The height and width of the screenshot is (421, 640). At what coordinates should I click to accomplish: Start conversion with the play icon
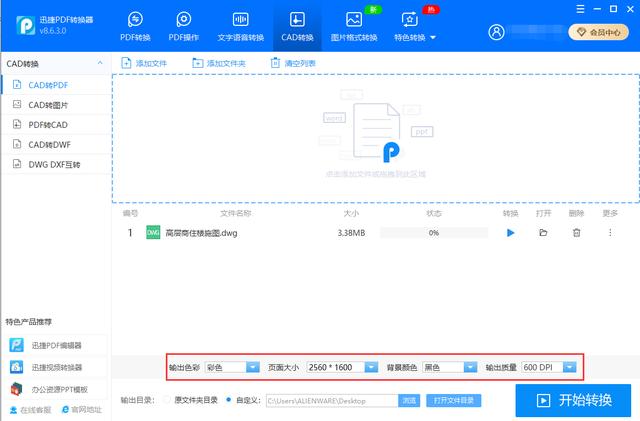point(510,233)
